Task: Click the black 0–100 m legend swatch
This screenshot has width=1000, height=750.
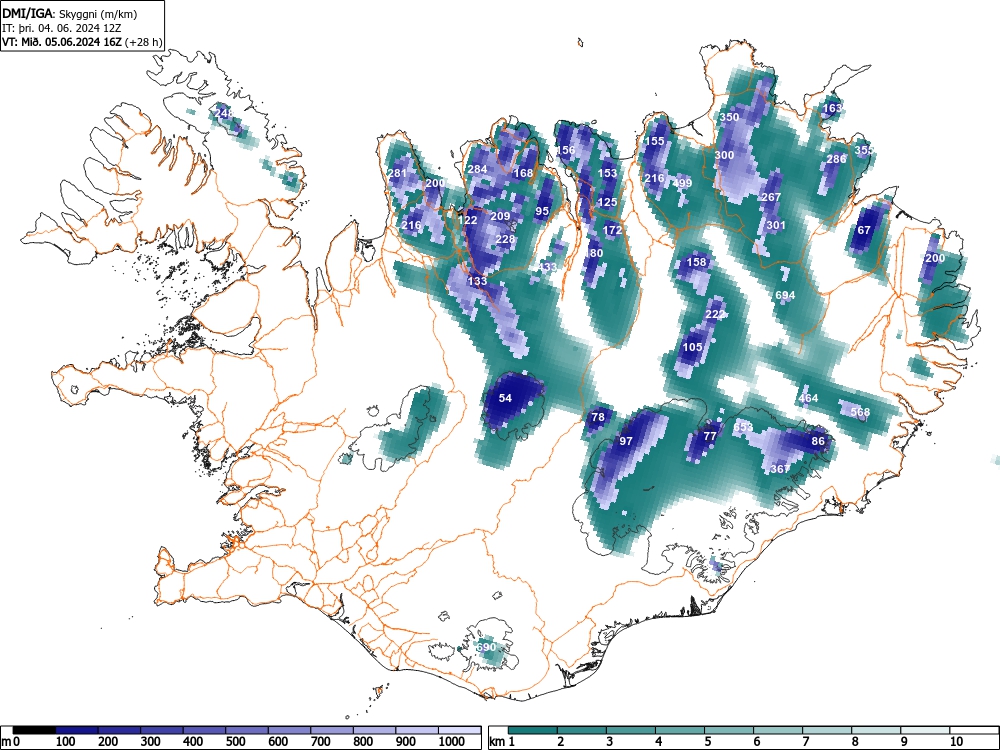Action: 34,730
